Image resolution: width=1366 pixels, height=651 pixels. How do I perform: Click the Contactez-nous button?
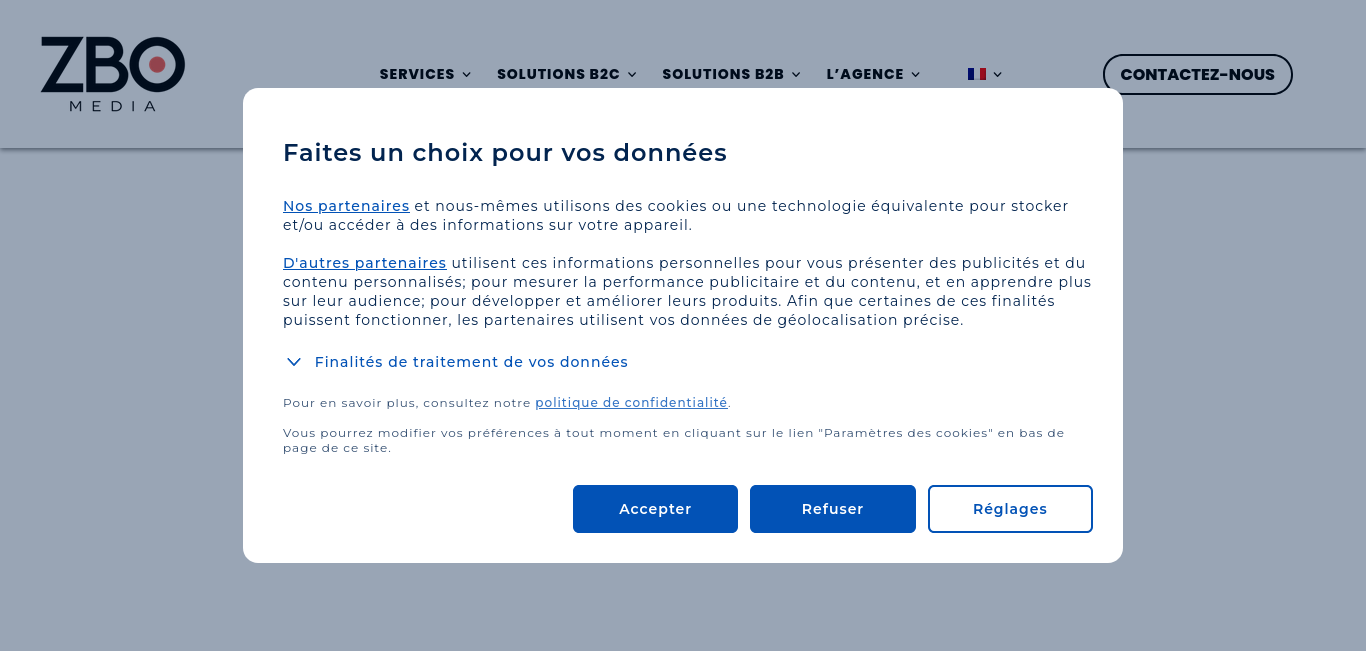1198,75
